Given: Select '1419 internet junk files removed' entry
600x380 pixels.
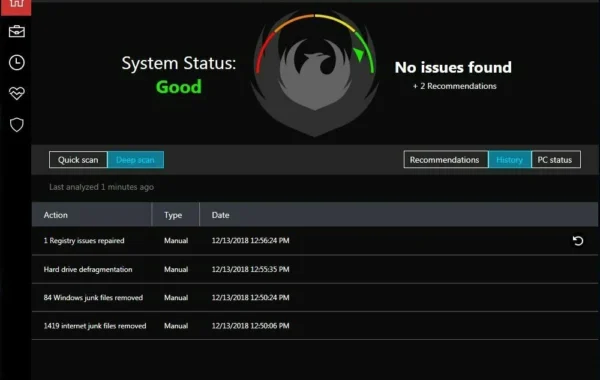Looking at the screenshot, I should pyautogui.click(x=95, y=326).
